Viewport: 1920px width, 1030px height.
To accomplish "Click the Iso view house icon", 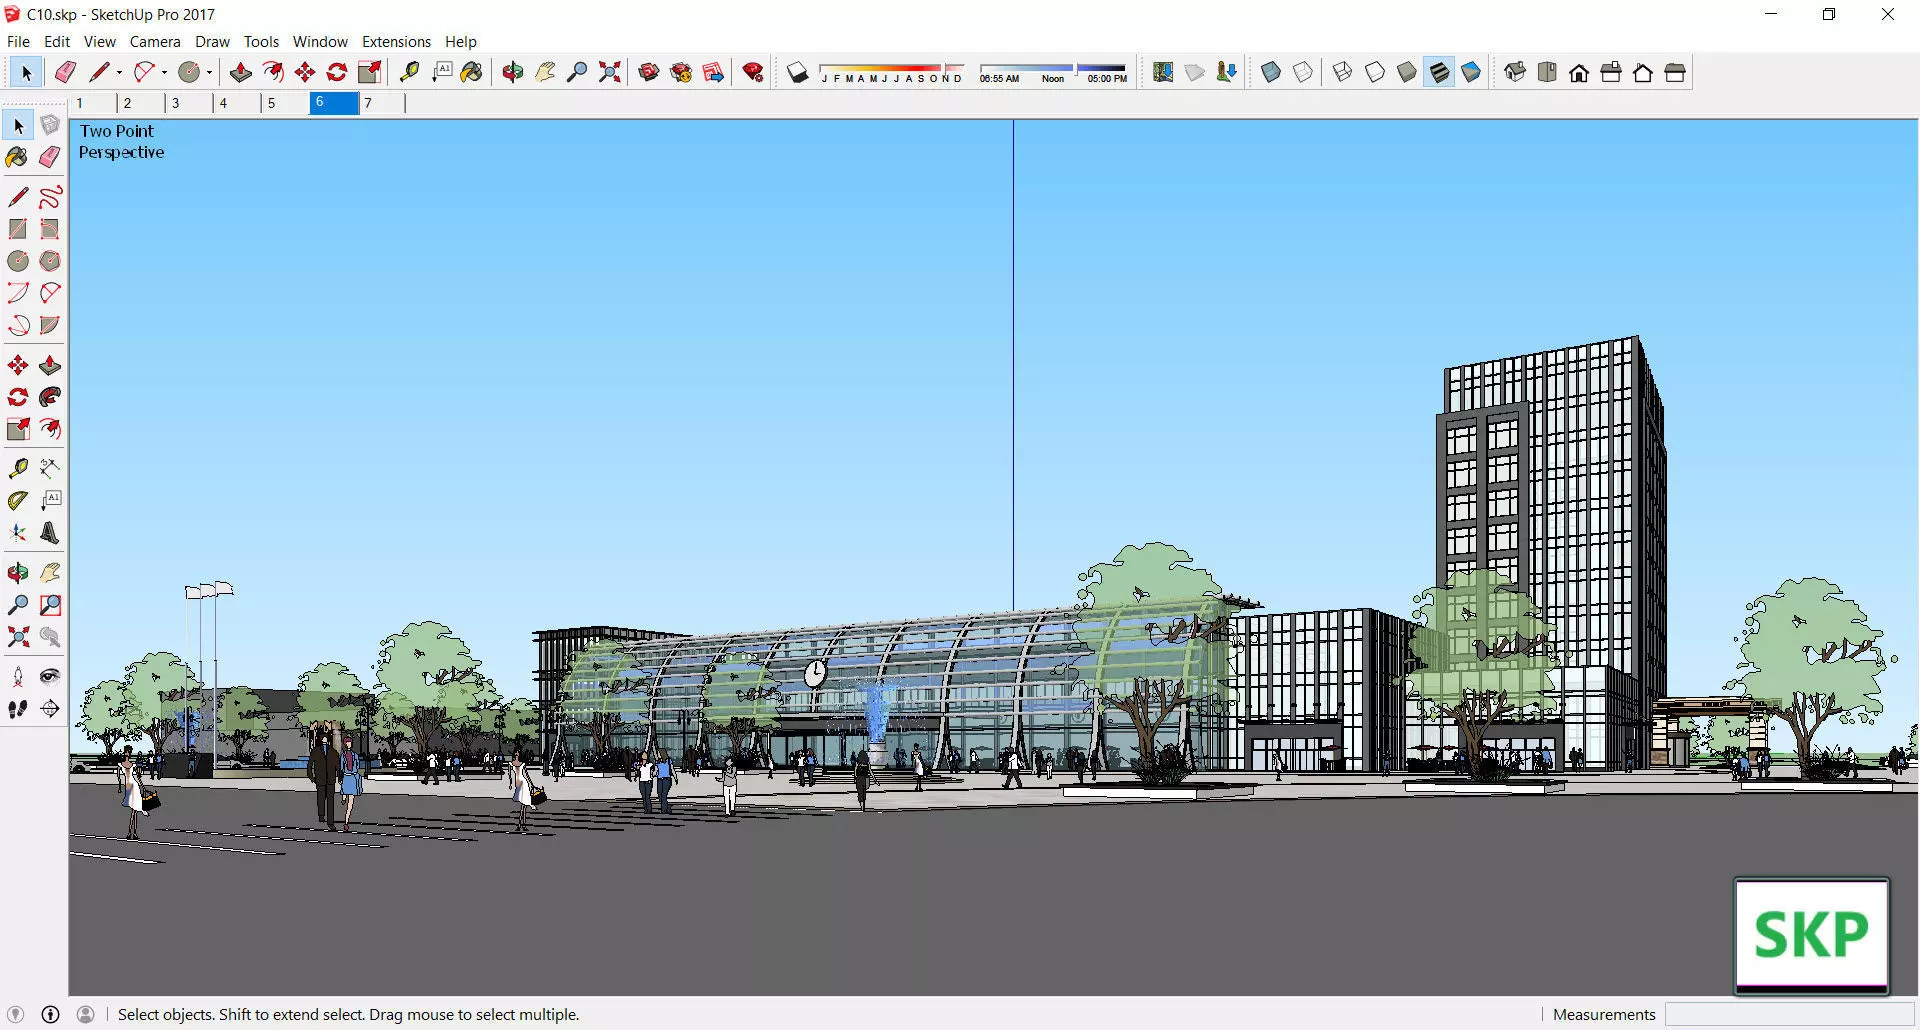I will point(1515,72).
